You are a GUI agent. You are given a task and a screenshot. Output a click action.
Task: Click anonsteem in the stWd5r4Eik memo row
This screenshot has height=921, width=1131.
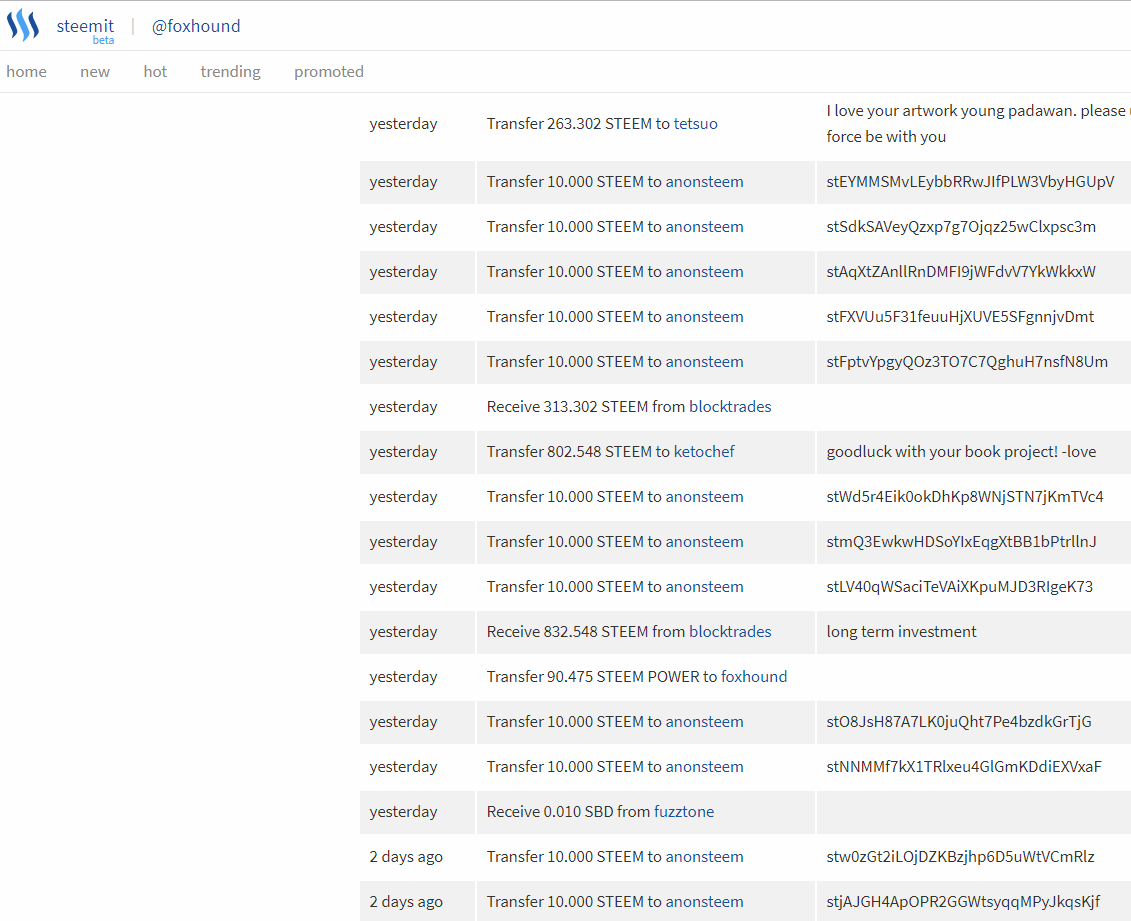coord(704,497)
